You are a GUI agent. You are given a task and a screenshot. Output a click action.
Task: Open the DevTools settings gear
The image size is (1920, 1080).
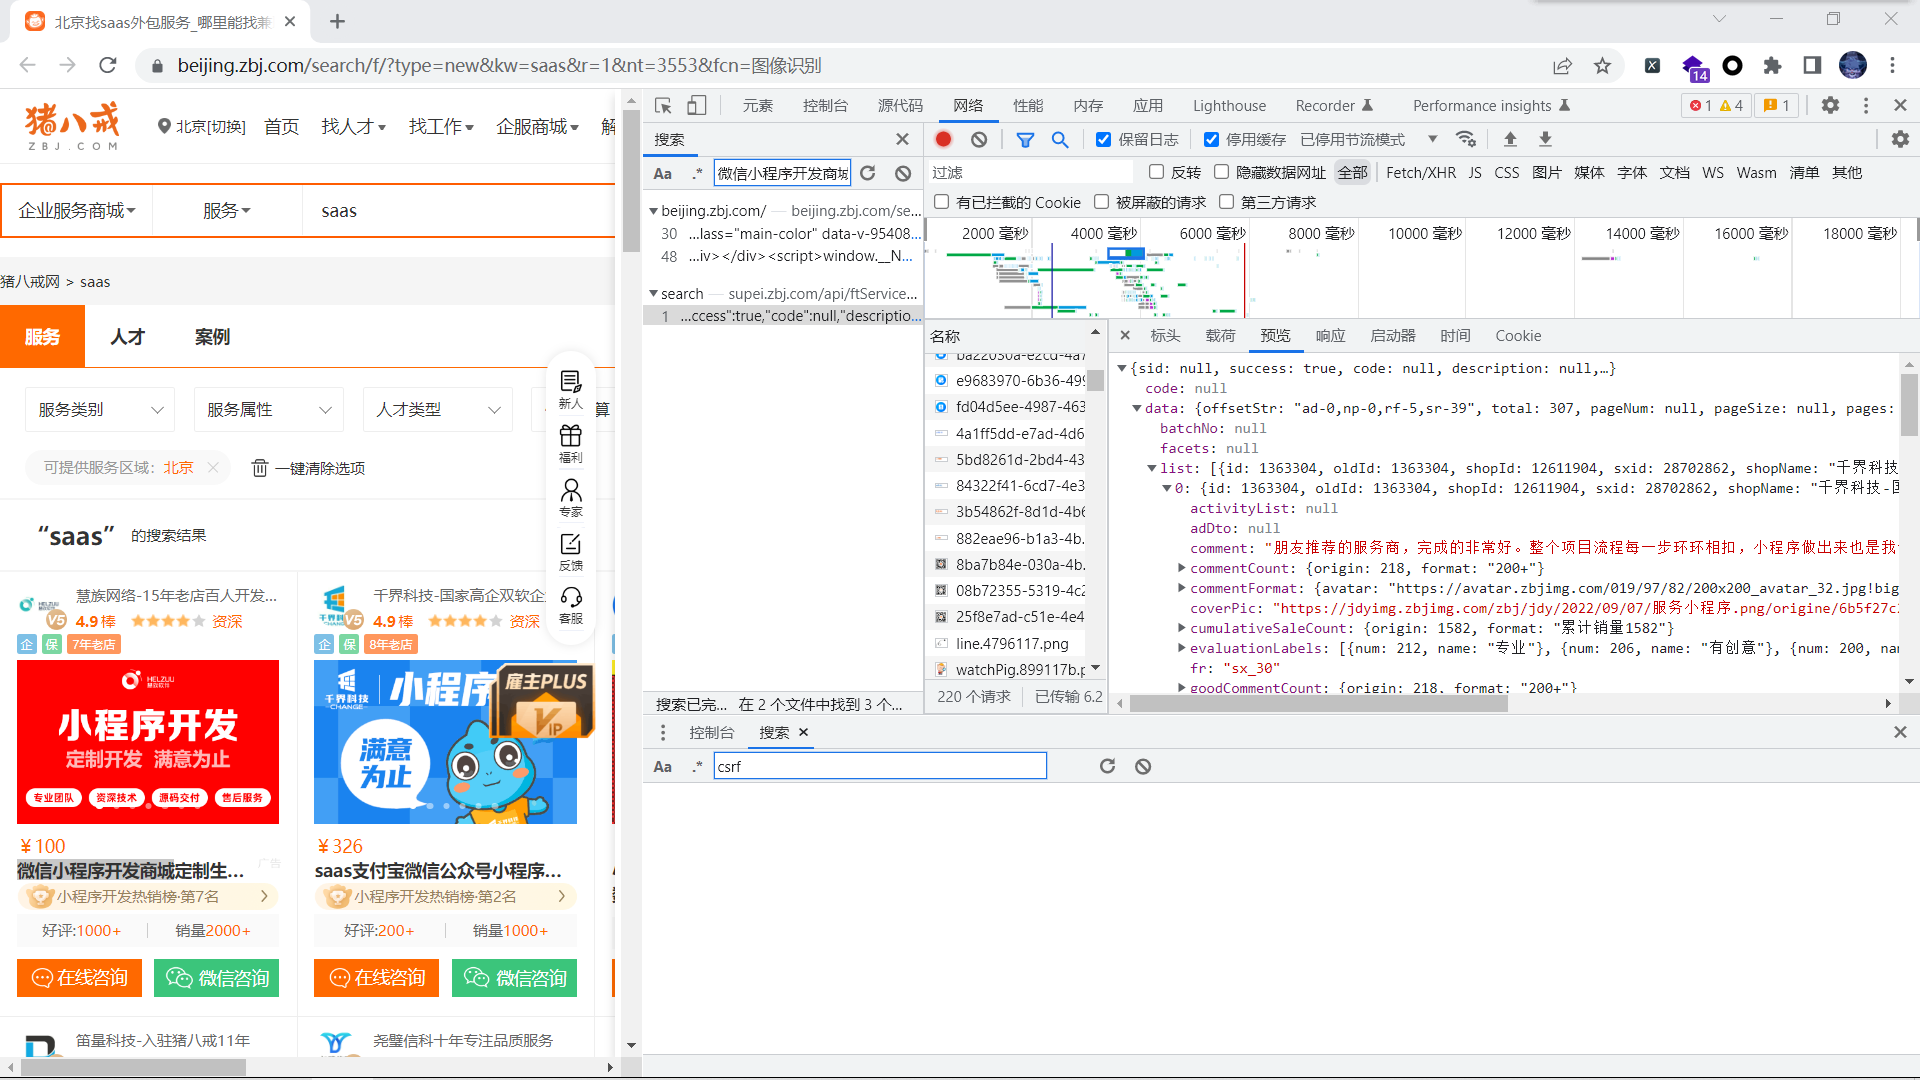click(x=1830, y=105)
